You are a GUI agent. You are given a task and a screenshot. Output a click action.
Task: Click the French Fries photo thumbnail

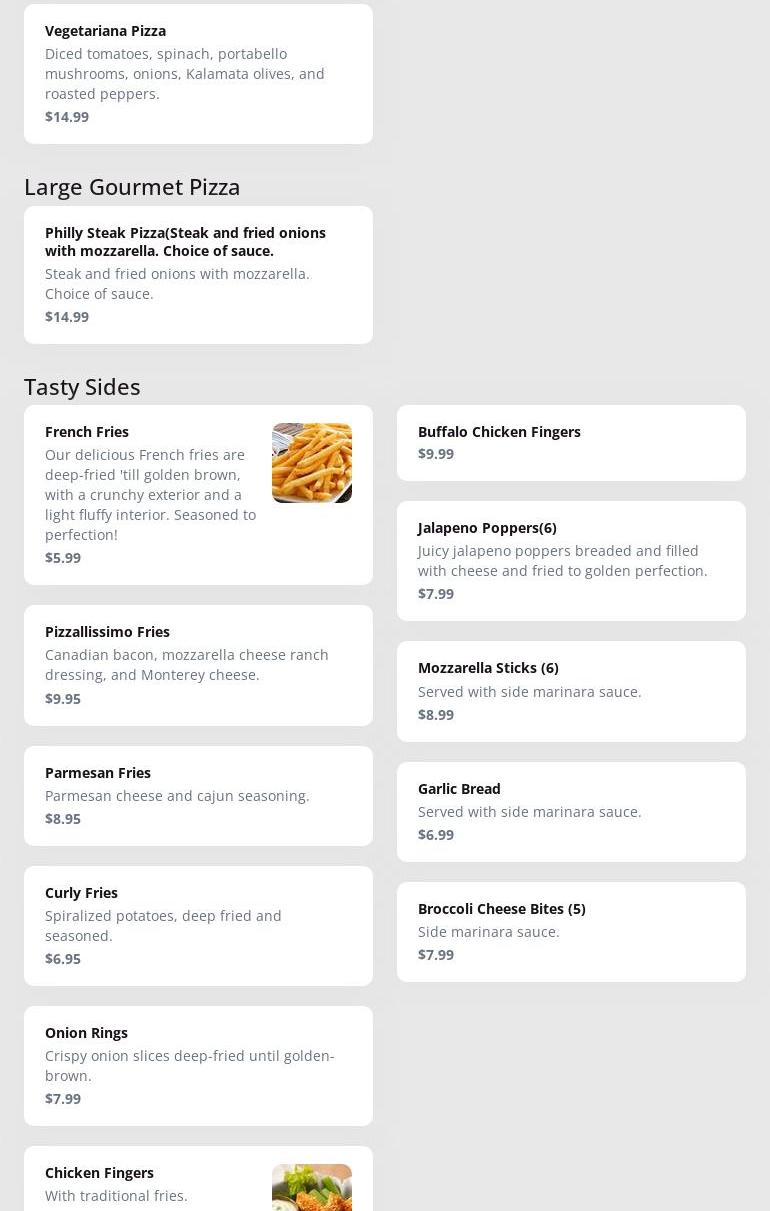pos(312,463)
